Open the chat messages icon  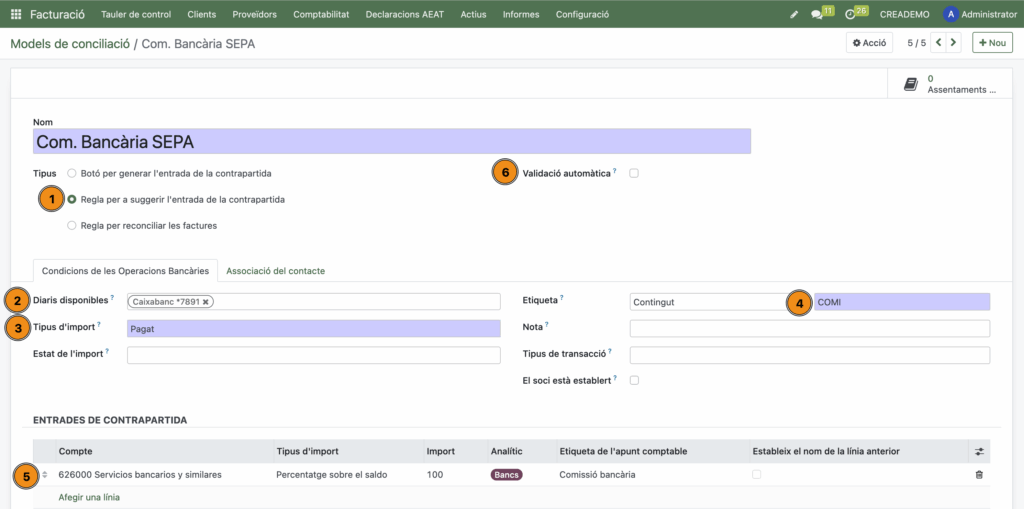[x=818, y=14]
